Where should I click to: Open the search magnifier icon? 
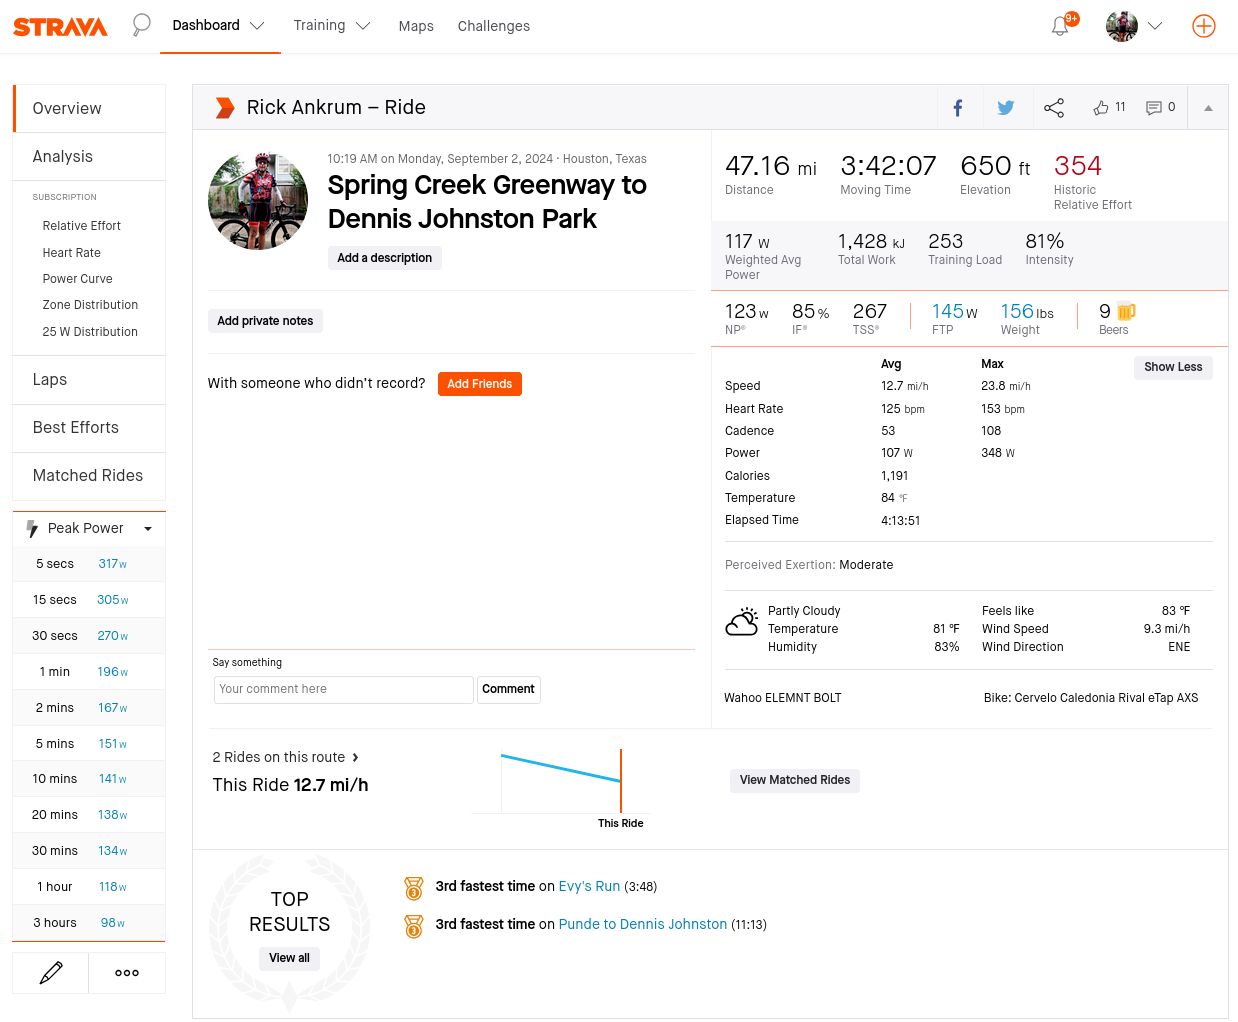point(142,25)
